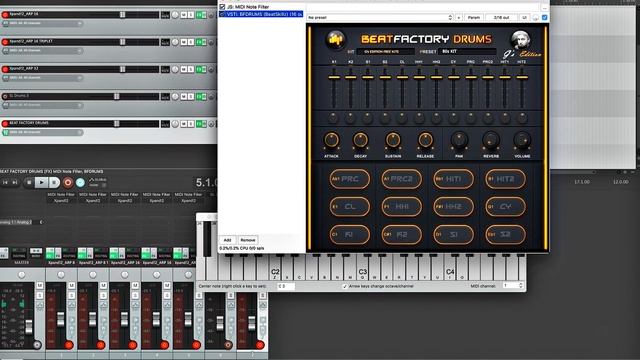Trigger the CL drum pad
Viewport: 640px width, 360px height.
pyautogui.click(x=349, y=207)
